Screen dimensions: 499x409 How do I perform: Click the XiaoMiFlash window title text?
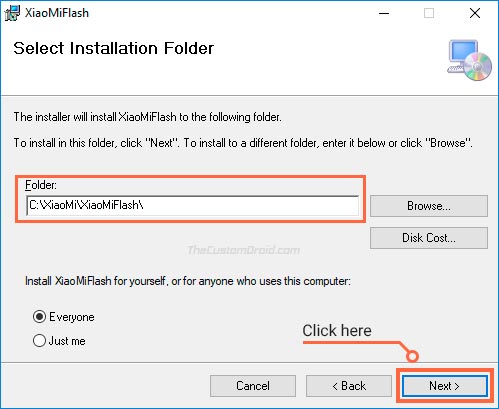[57, 13]
